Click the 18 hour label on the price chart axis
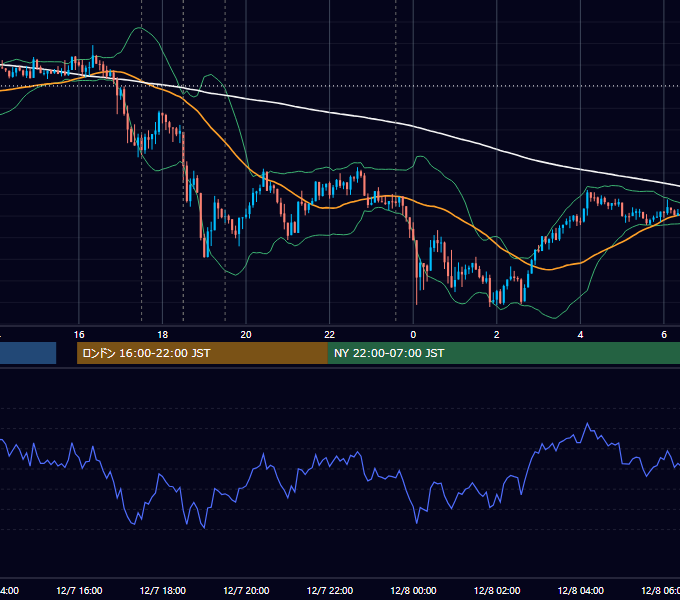The image size is (680, 600). coord(162,335)
